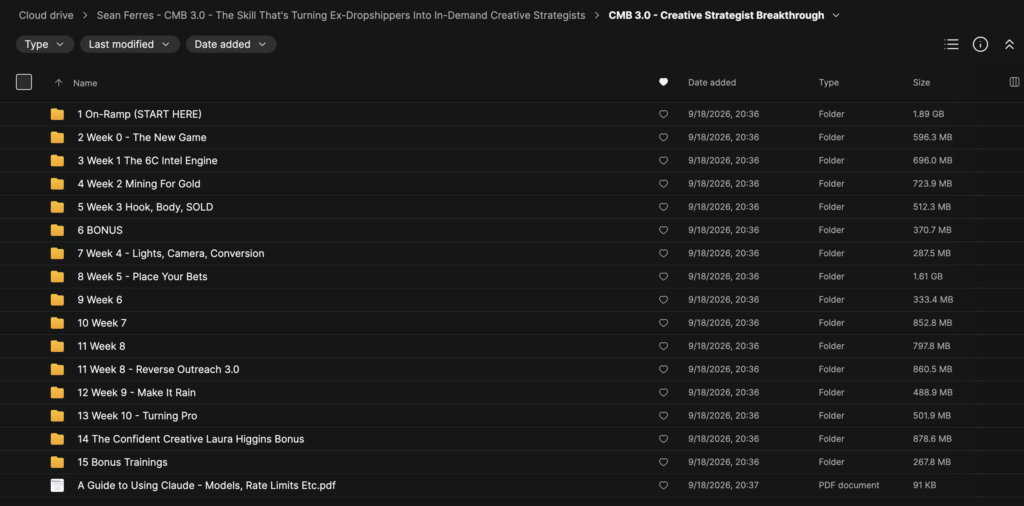
Task: Toggle heart for 8 Week 5 - Place Your Bets
Action: (664, 277)
